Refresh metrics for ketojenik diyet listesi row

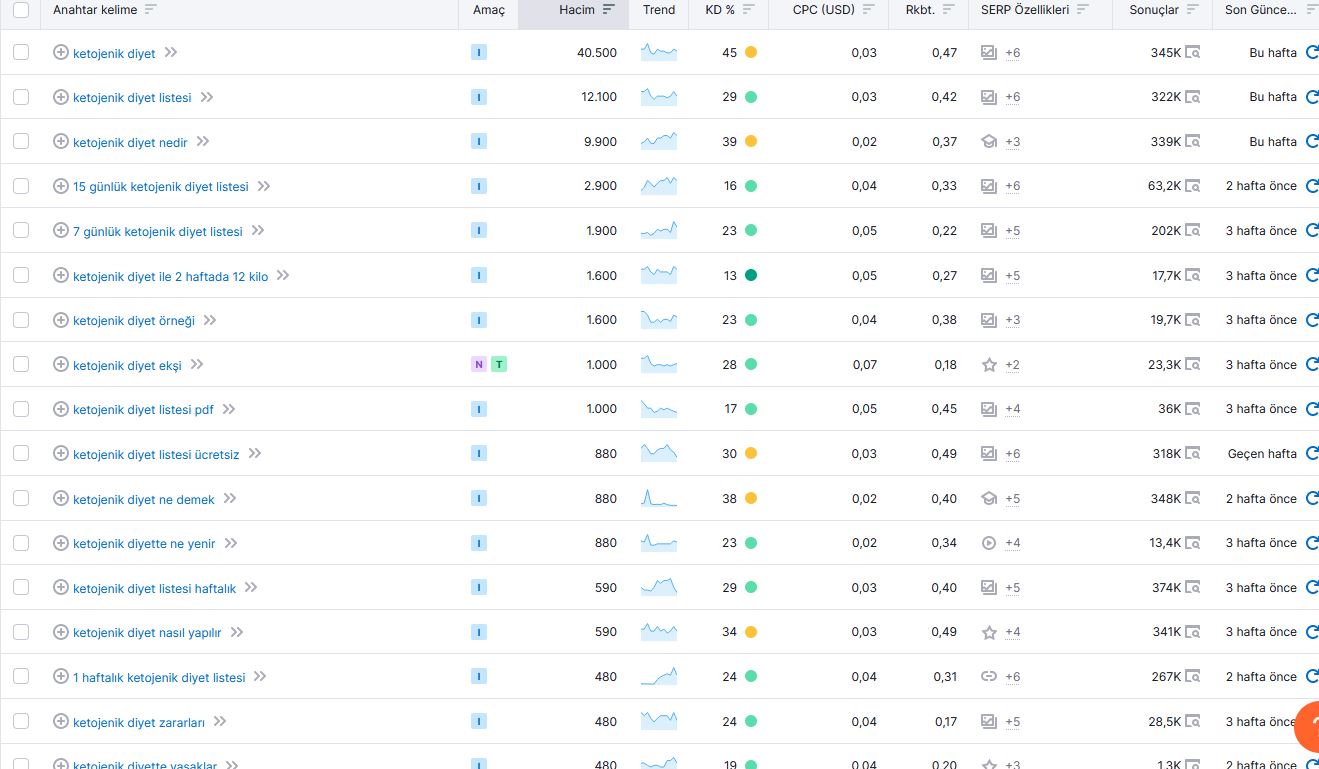click(x=1312, y=97)
